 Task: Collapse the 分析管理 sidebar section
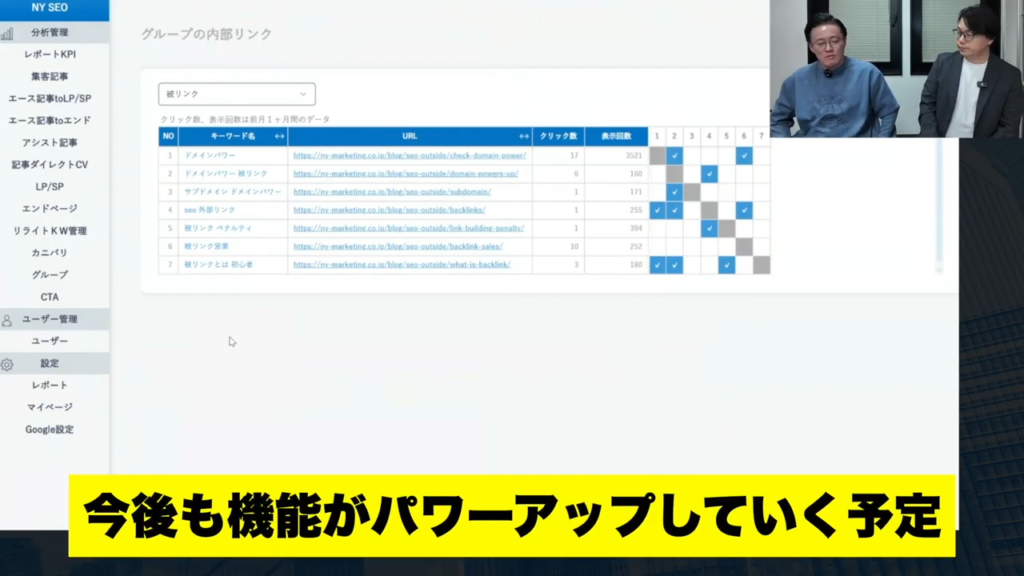tap(50, 33)
